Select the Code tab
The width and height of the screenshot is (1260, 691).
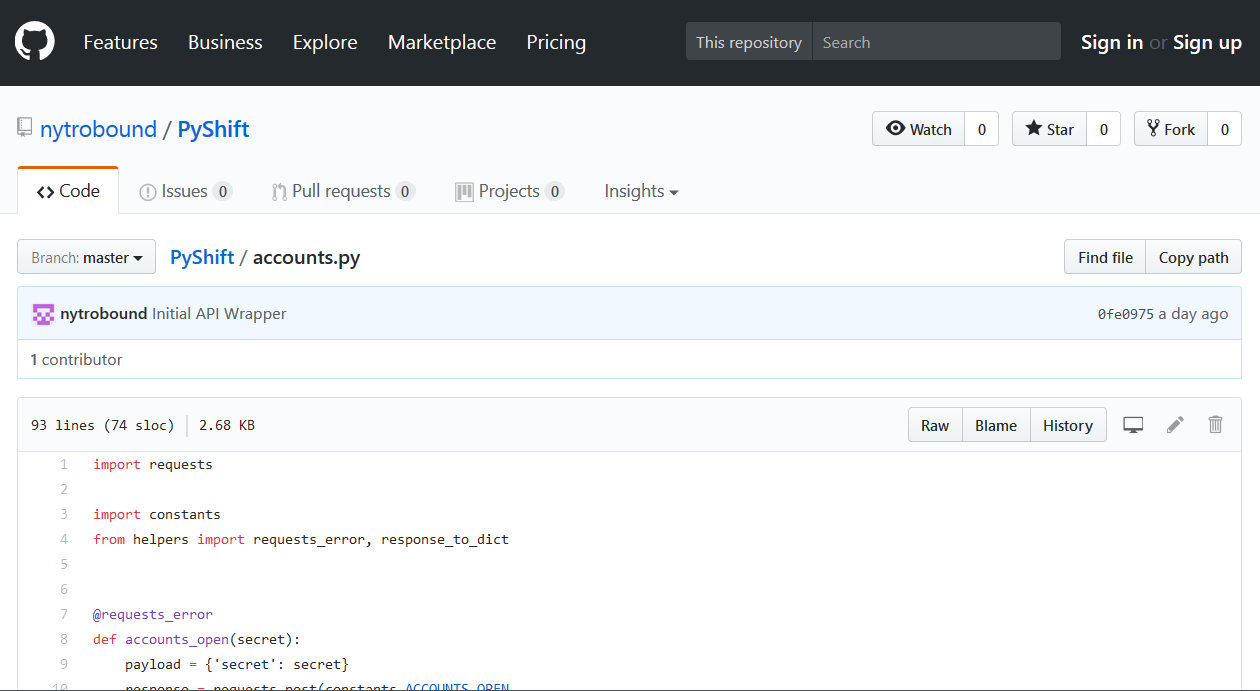point(68,191)
